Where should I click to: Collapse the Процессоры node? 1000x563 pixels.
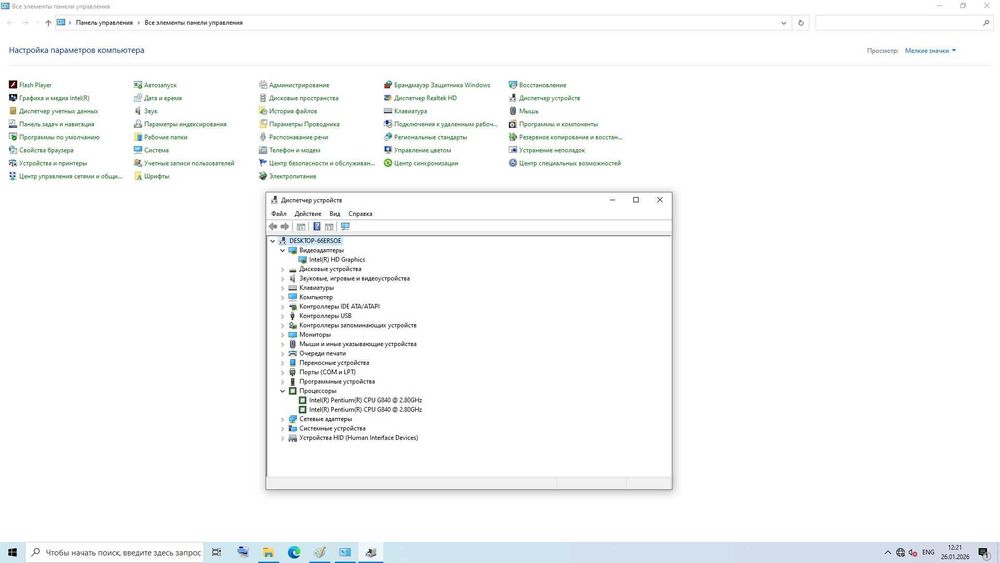[x=283, y=391]
